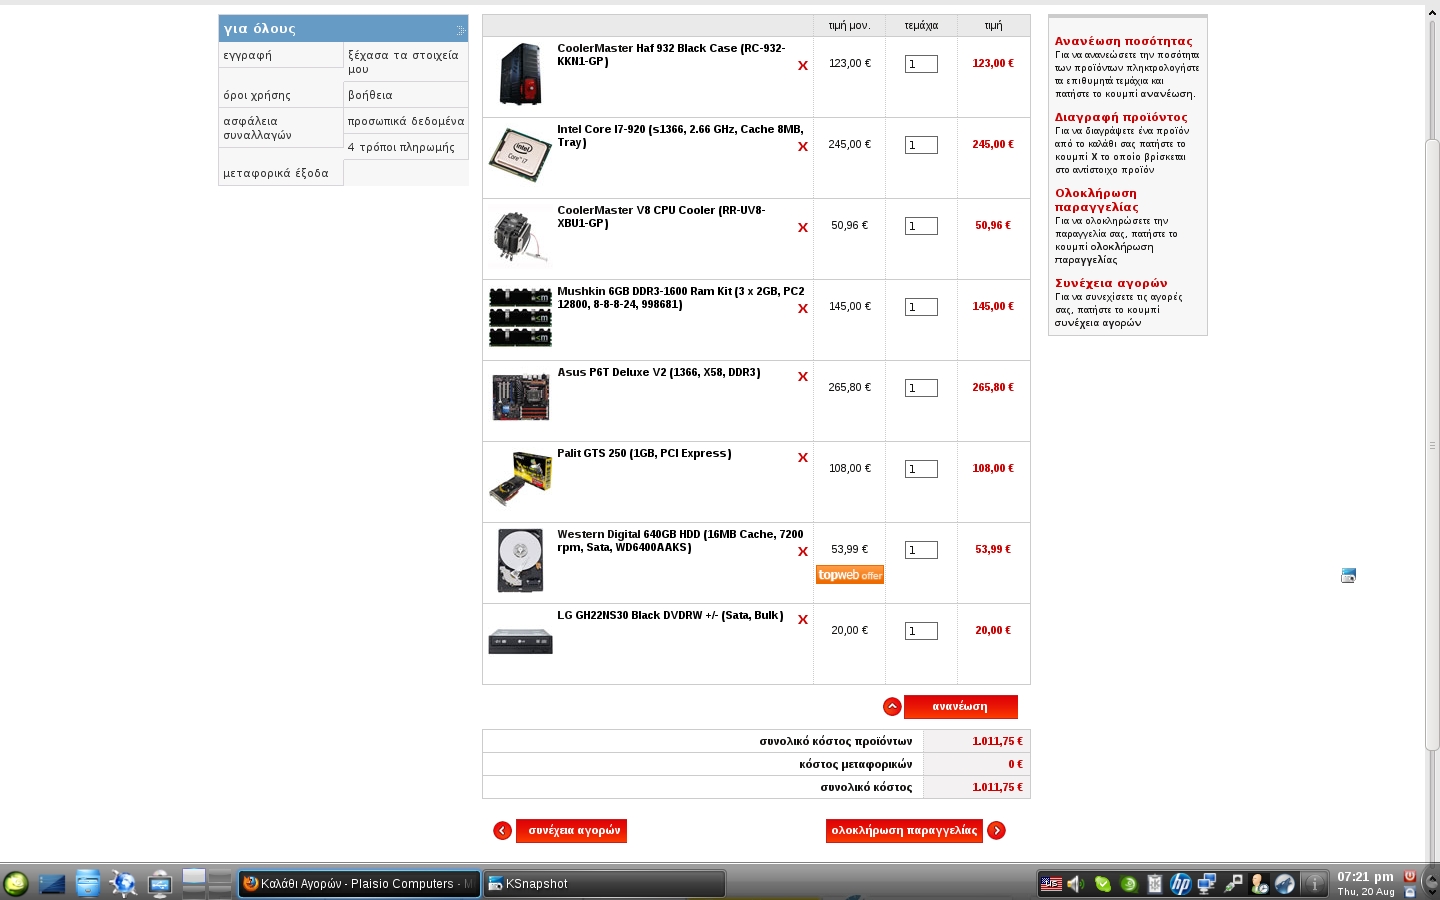Delete Palit GTS 250 from the cart

click(x=802, y=458)
